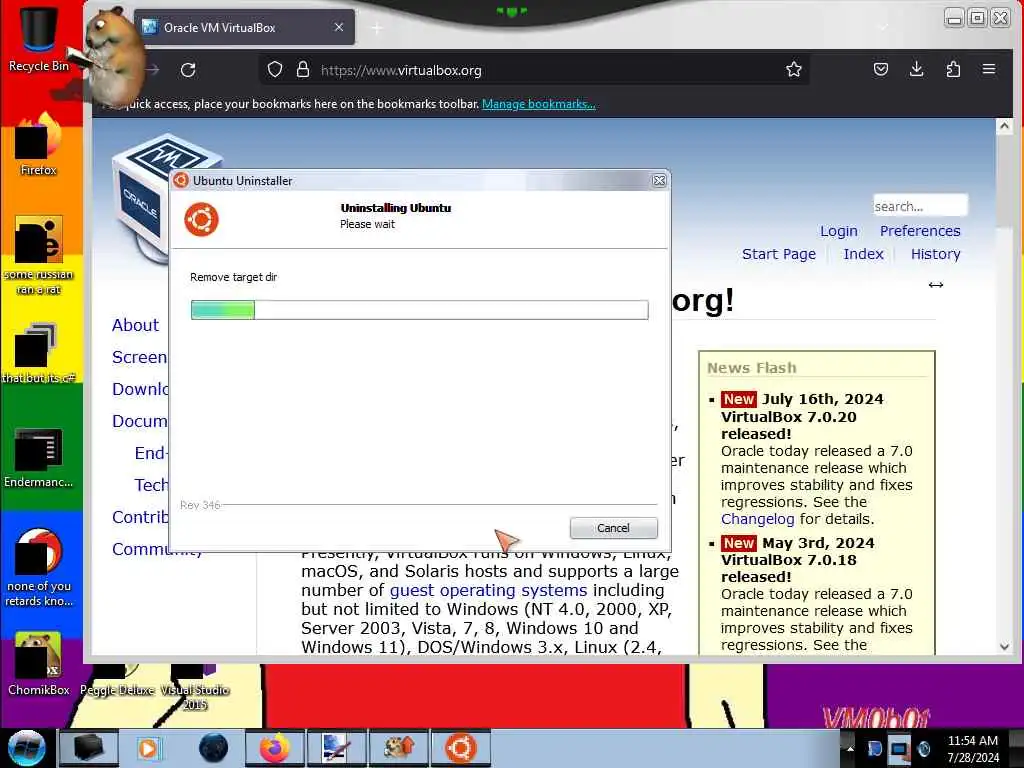
Task: Cancel the Ubuntu uninstall
Action: tap(613, 528)
